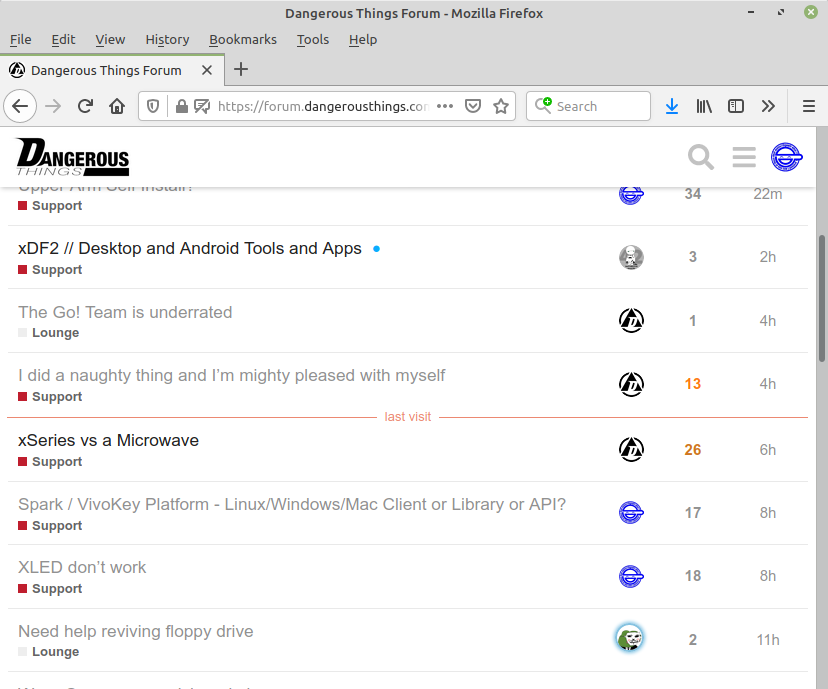
Task: Open the Library bookmarks/history icon
Action: (704, 106)
